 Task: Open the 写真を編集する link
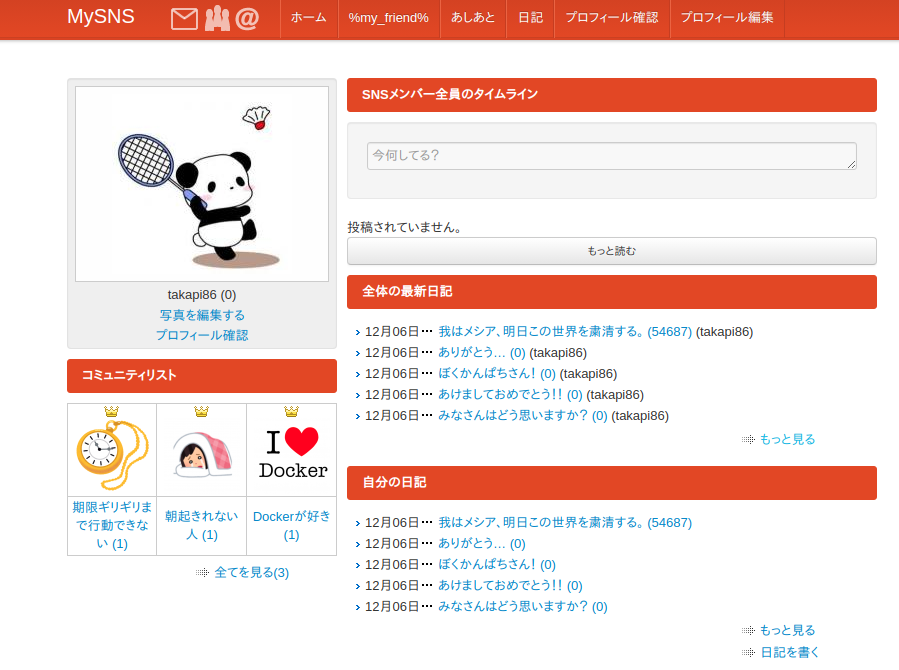(201, 315)
